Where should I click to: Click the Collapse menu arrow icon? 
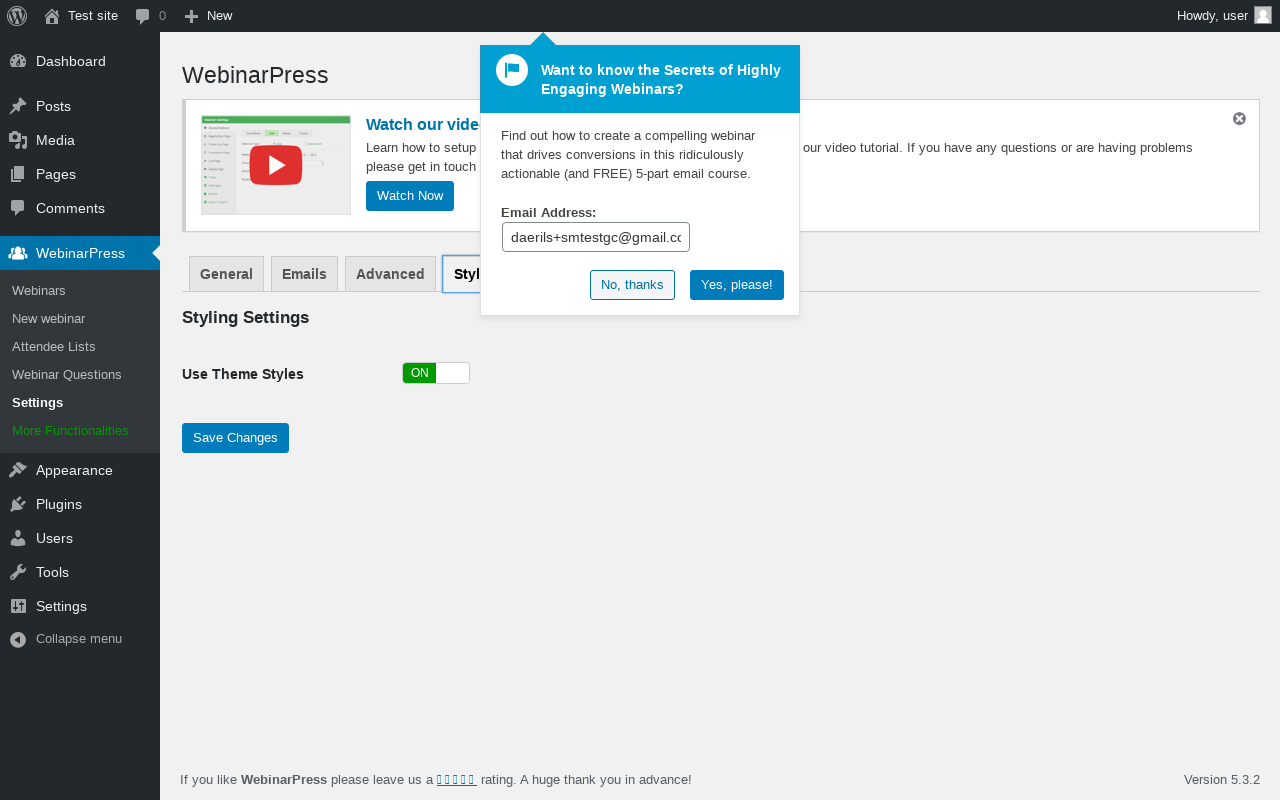coord(18,639)
